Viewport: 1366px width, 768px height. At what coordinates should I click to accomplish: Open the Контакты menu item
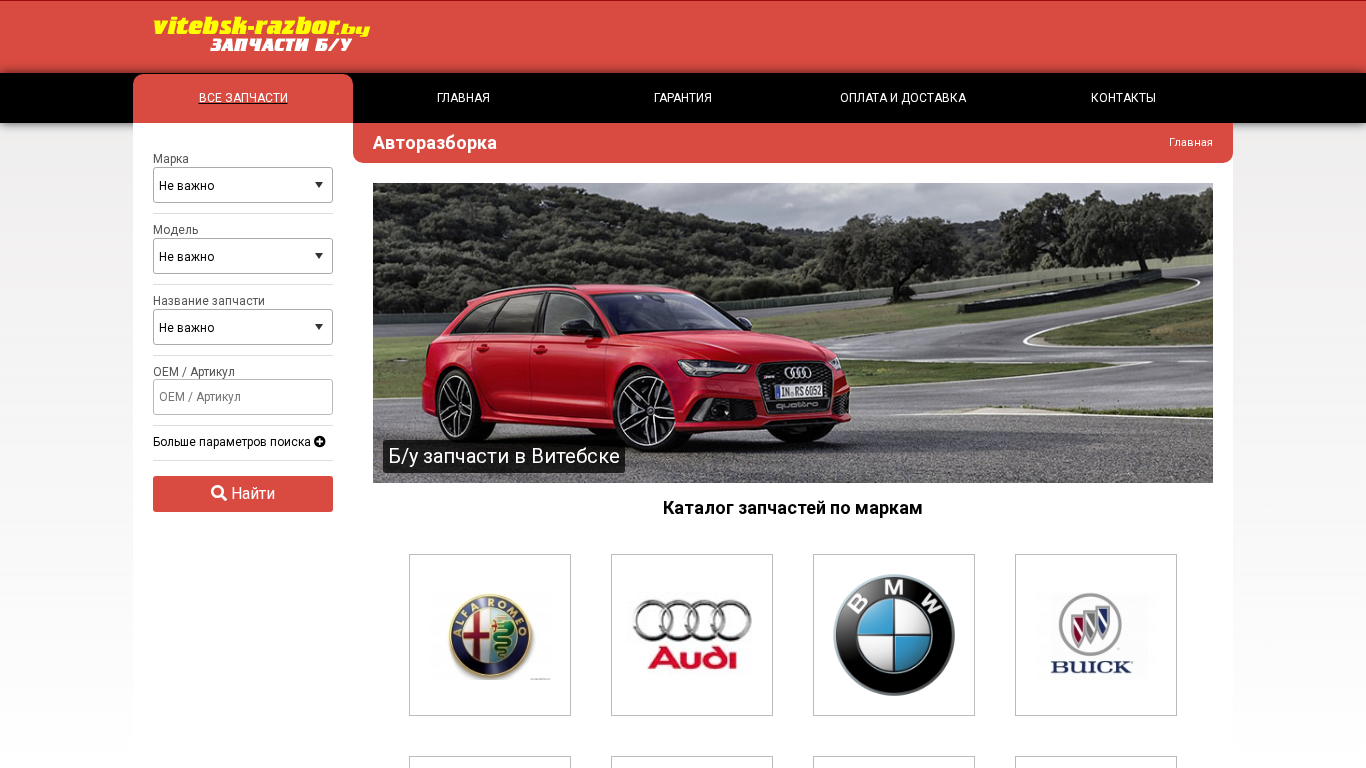pos(1123,98)
